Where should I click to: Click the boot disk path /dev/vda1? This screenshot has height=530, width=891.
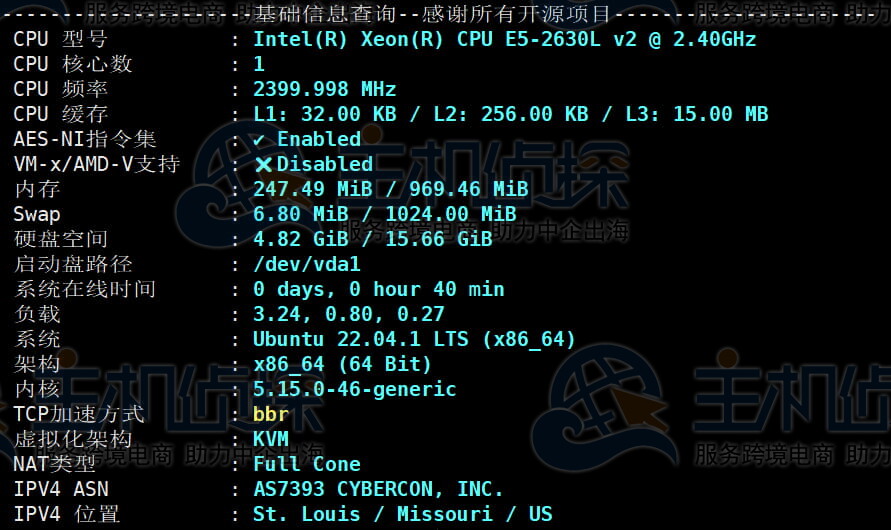306,264
